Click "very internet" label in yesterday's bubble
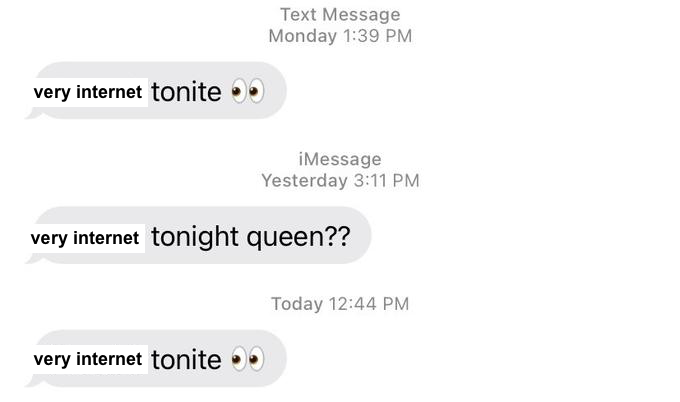 85,238
